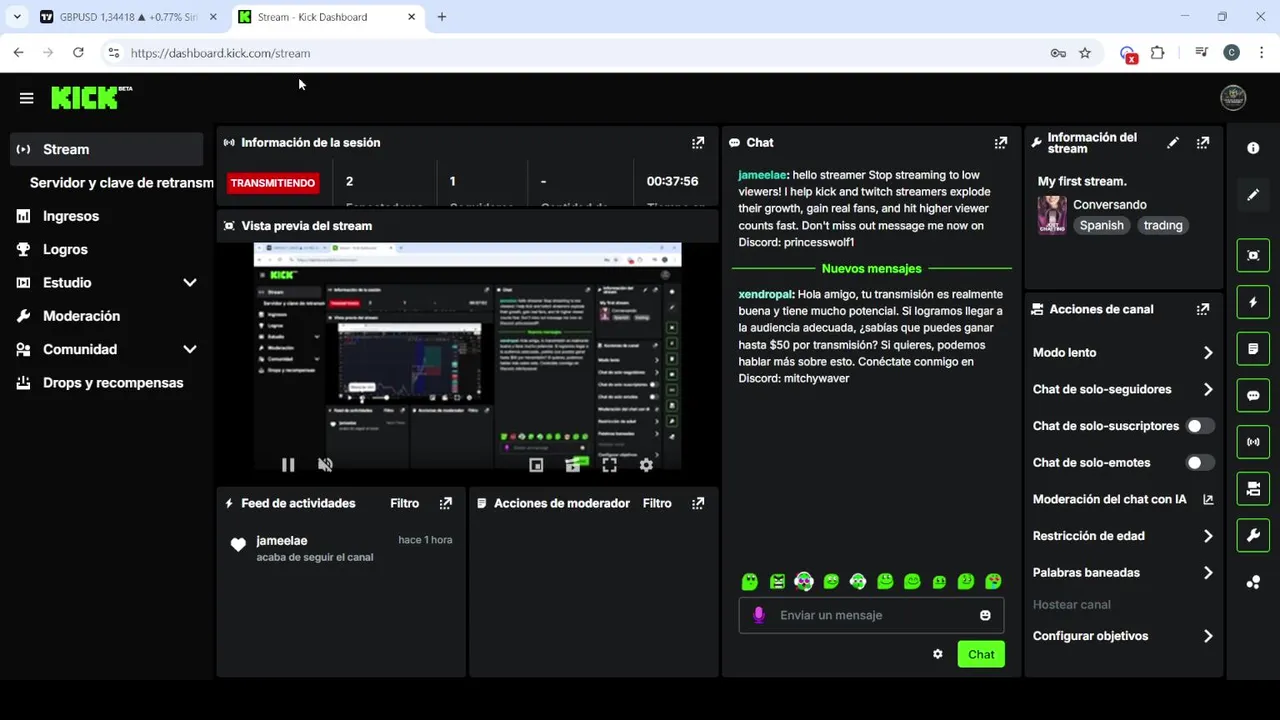The height and width of the screenshot is (720, 1280).
Task: Select Stream in the left sidebar
Action: pos(107,149)
